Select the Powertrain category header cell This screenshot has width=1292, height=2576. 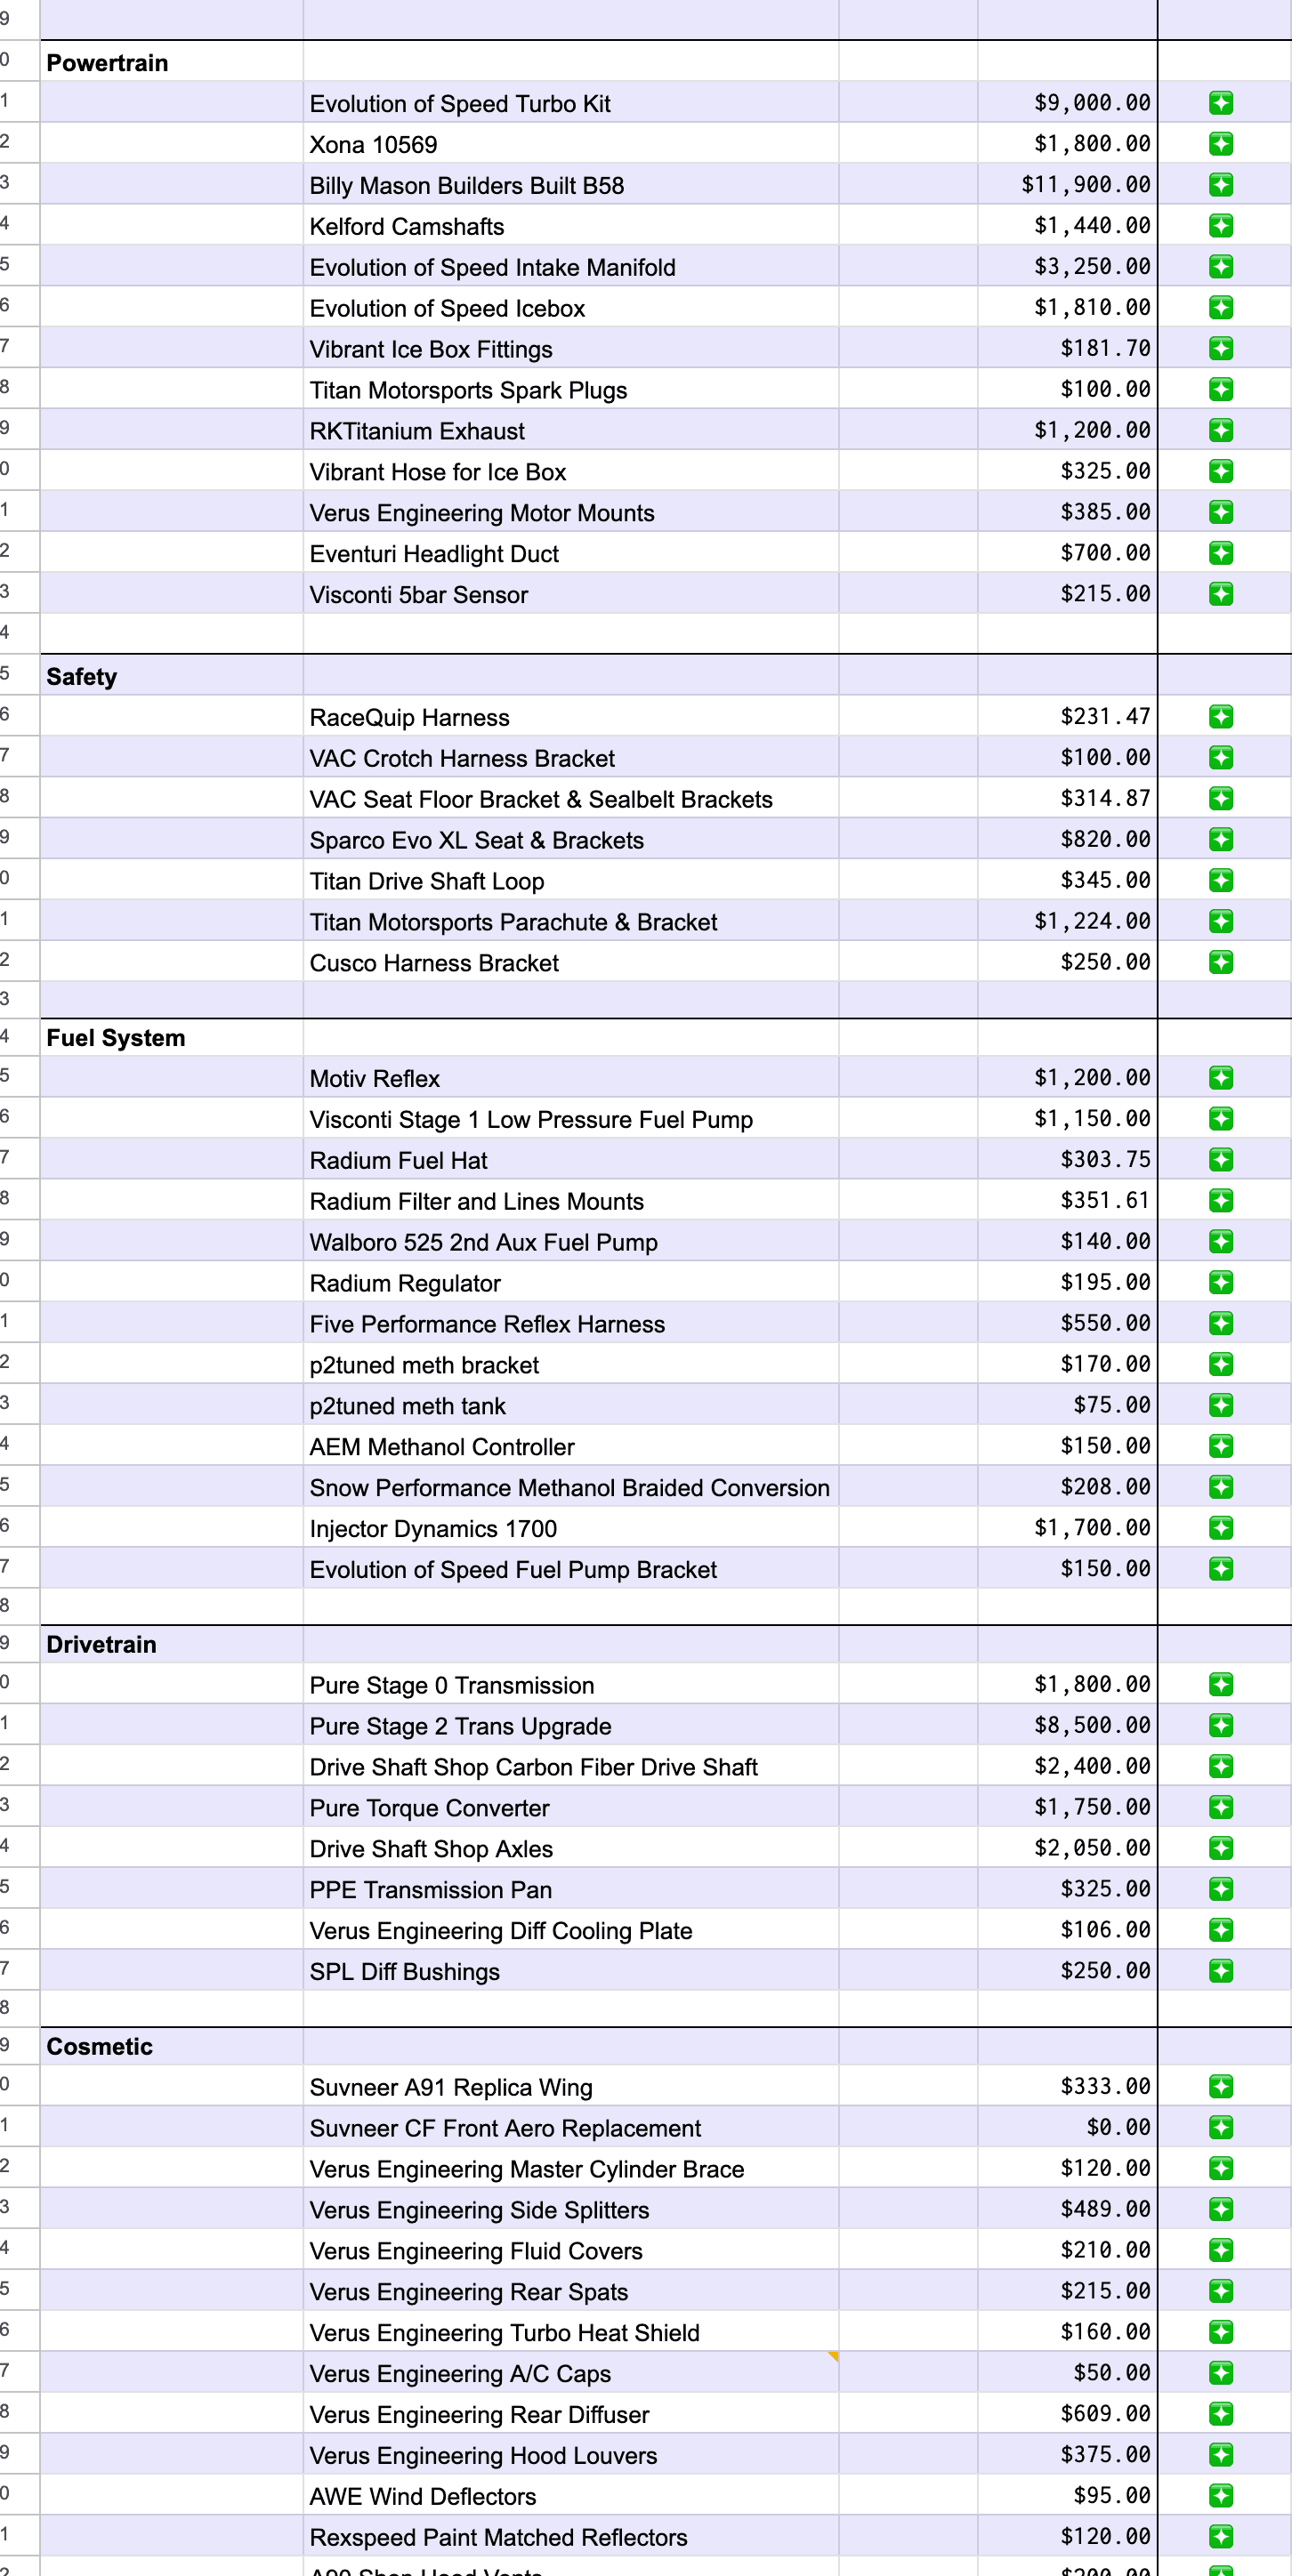pyautogui.click(x=171, y=62)
